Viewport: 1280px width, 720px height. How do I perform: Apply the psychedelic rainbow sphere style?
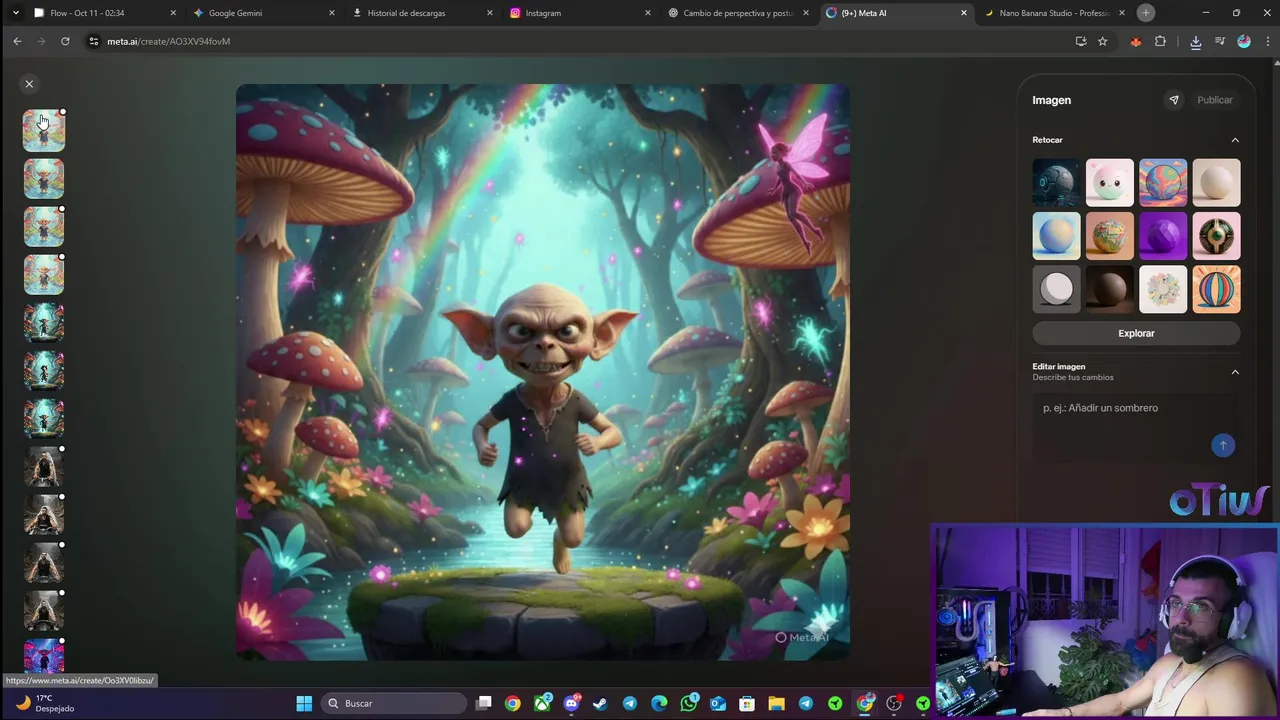(x=1163, y=183)
